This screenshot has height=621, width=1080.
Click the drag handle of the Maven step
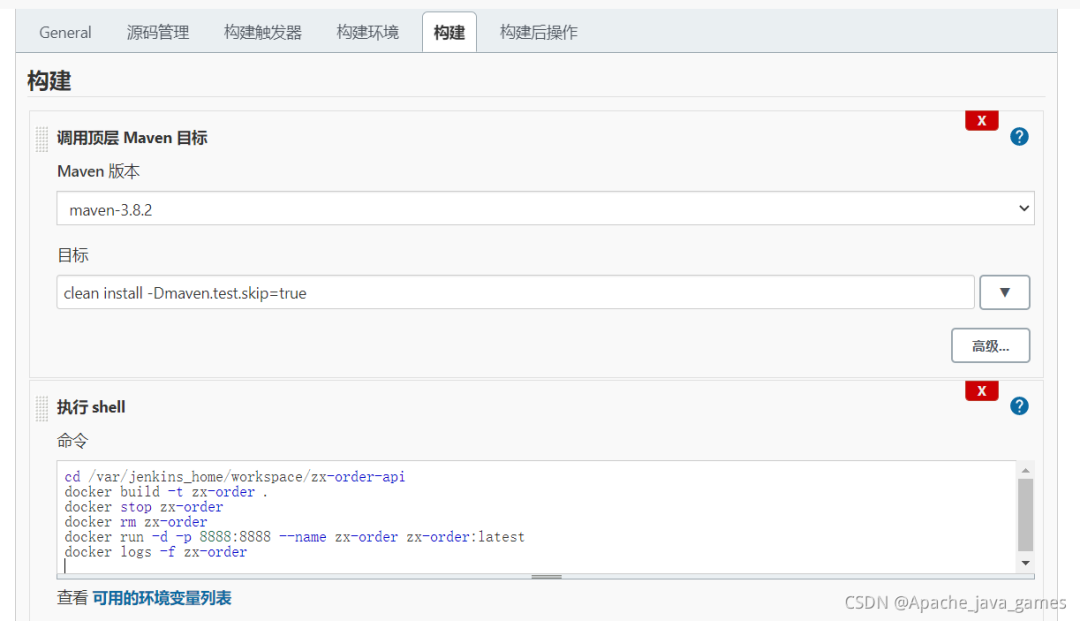pyautogui.click(x=41, y=137)
